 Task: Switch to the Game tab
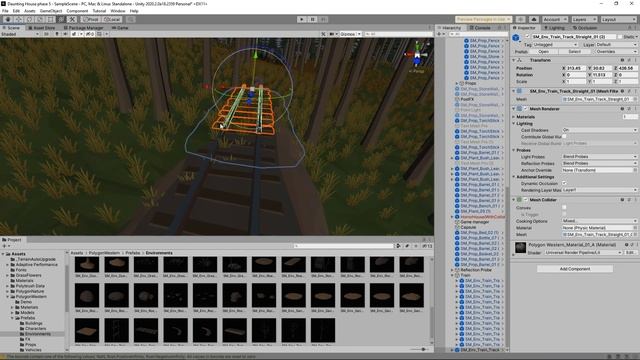click(x=120, y=28)
